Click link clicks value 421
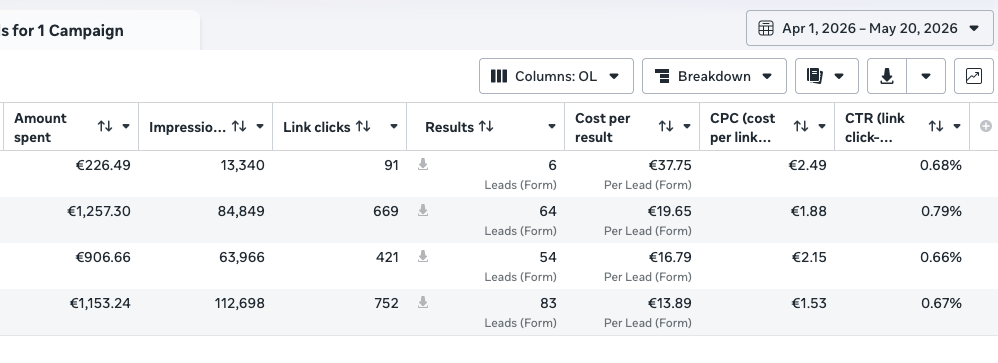This screenshot has height=363, width=998. tap(386, 257)
